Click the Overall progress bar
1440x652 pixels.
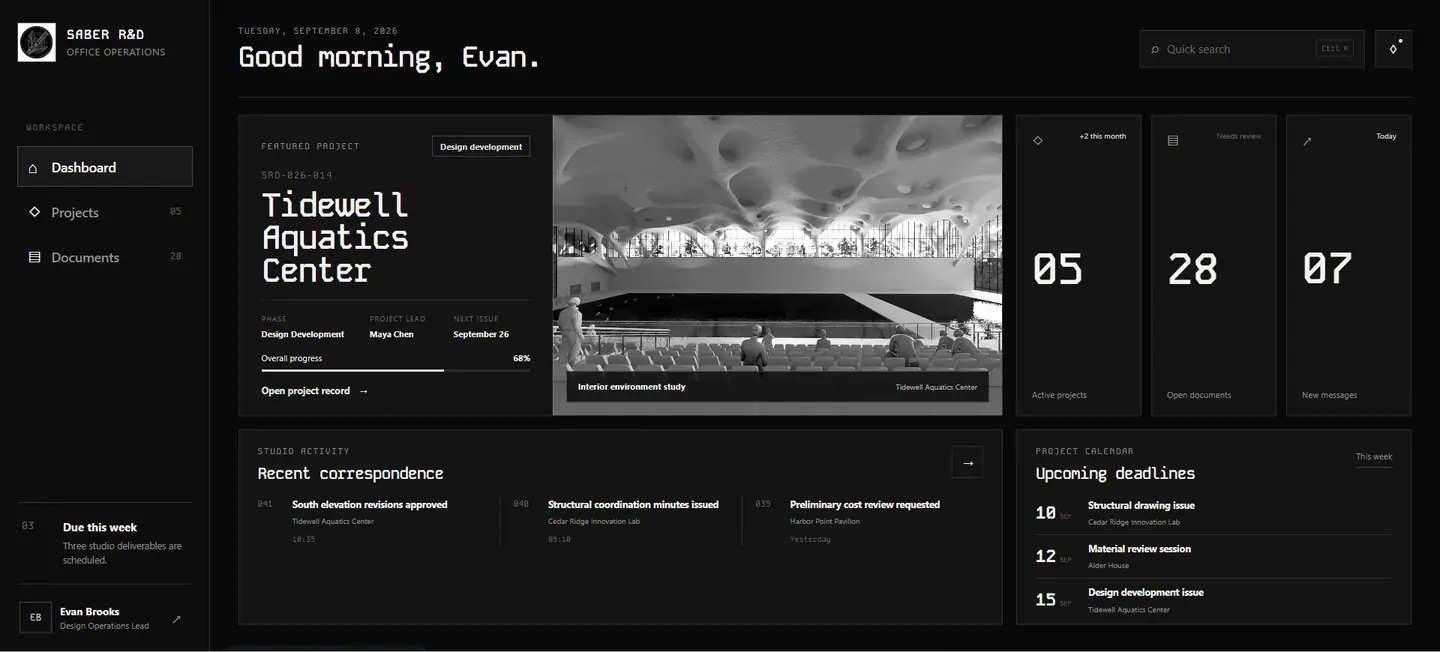click(x=396, y=370)
